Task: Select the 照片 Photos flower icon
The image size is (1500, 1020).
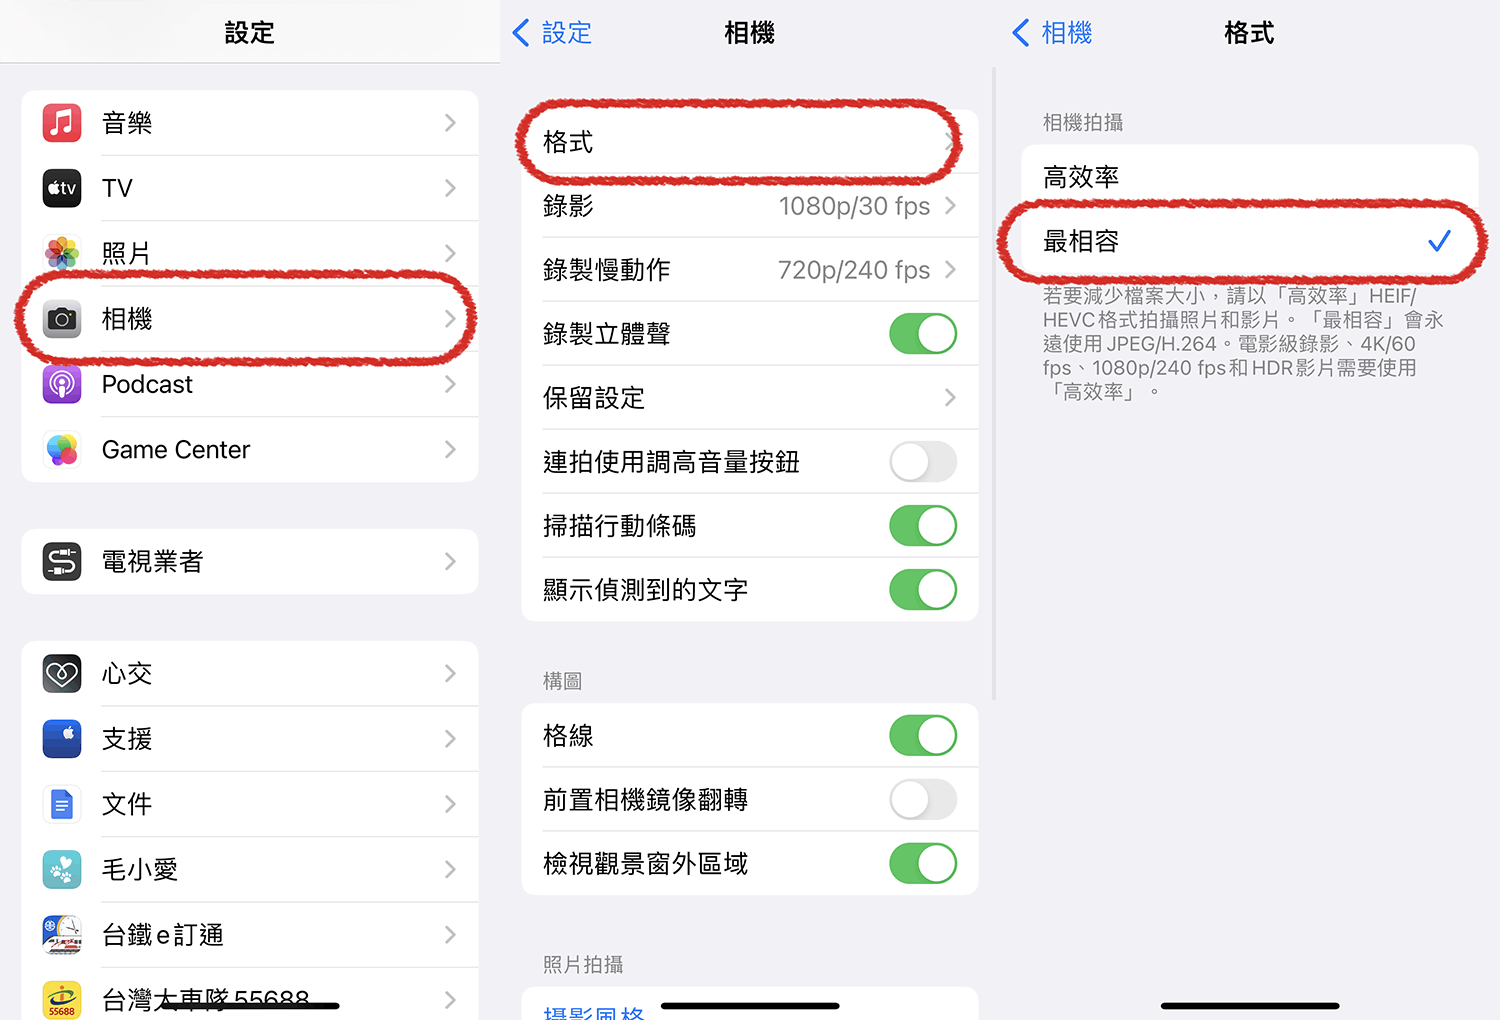Action: click(62, 253)
